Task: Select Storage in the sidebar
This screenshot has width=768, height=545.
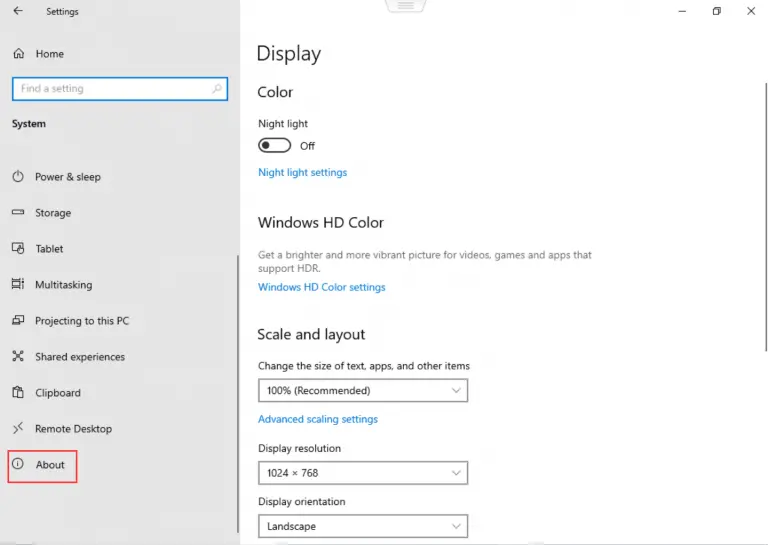Action: pos(53,213)
